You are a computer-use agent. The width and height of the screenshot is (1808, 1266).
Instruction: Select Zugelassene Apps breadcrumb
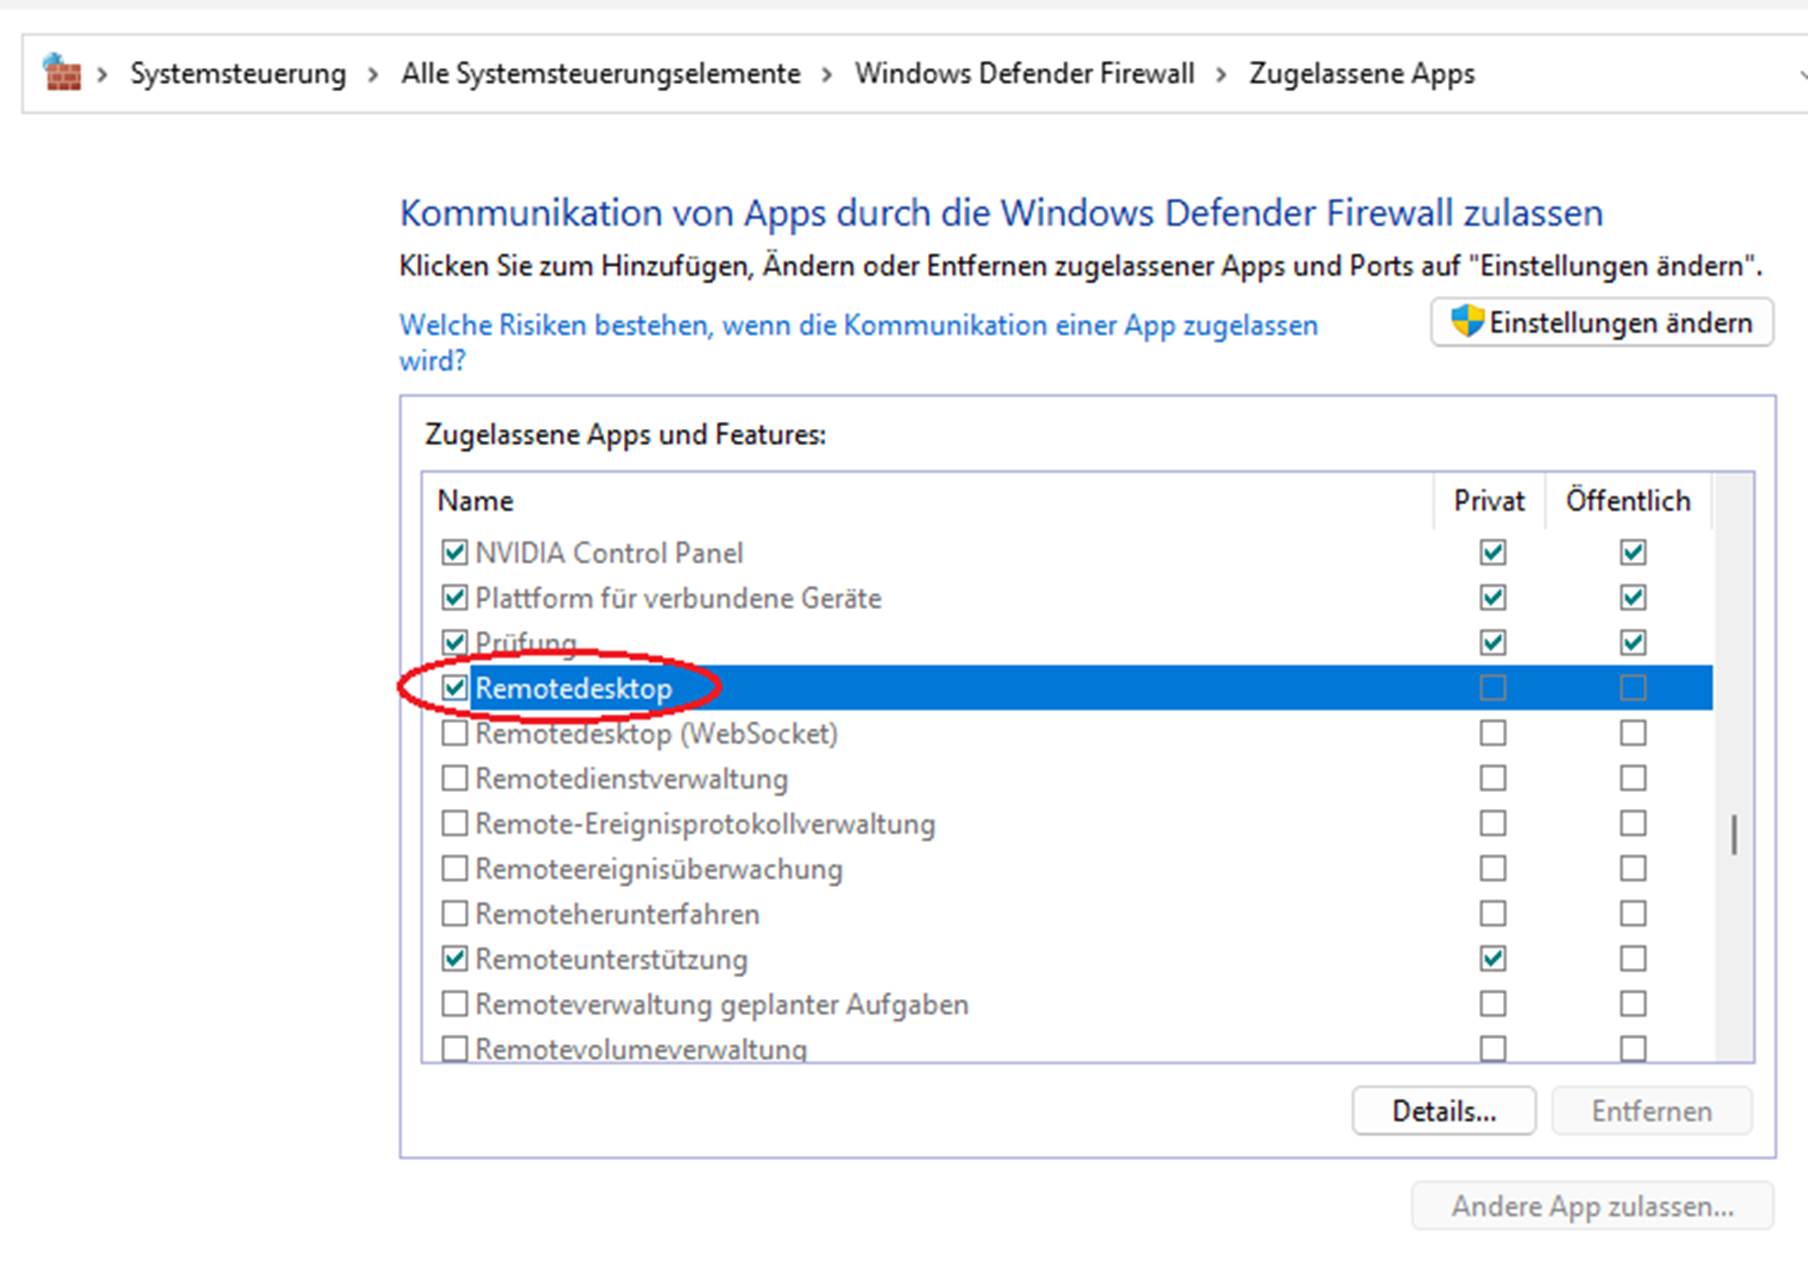1362,74
